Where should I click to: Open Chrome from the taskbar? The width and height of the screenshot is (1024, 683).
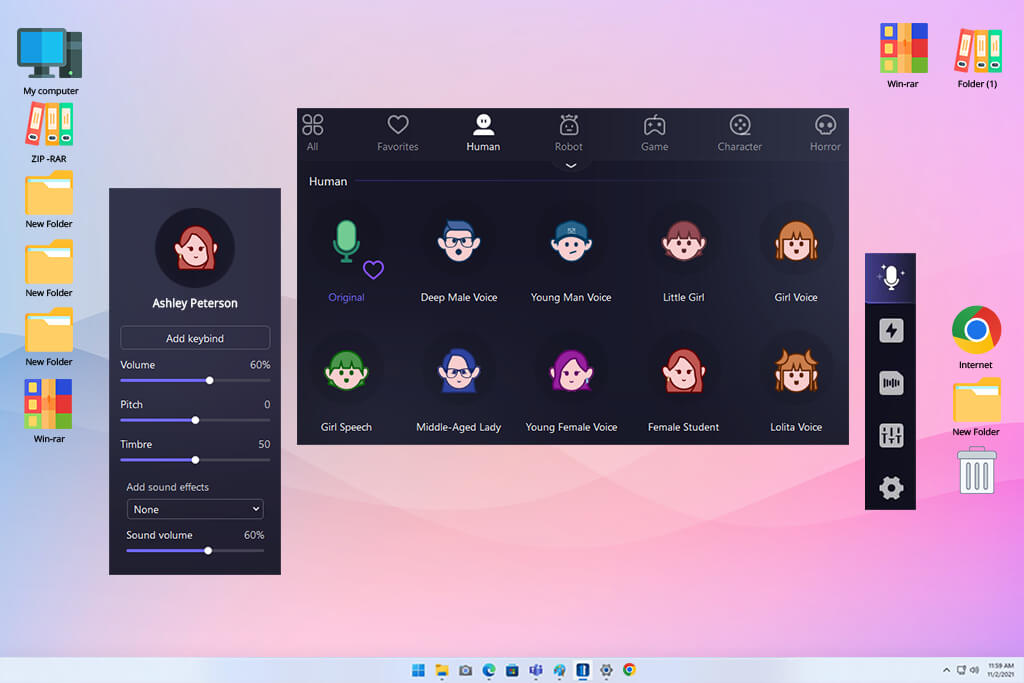(630, 670)
